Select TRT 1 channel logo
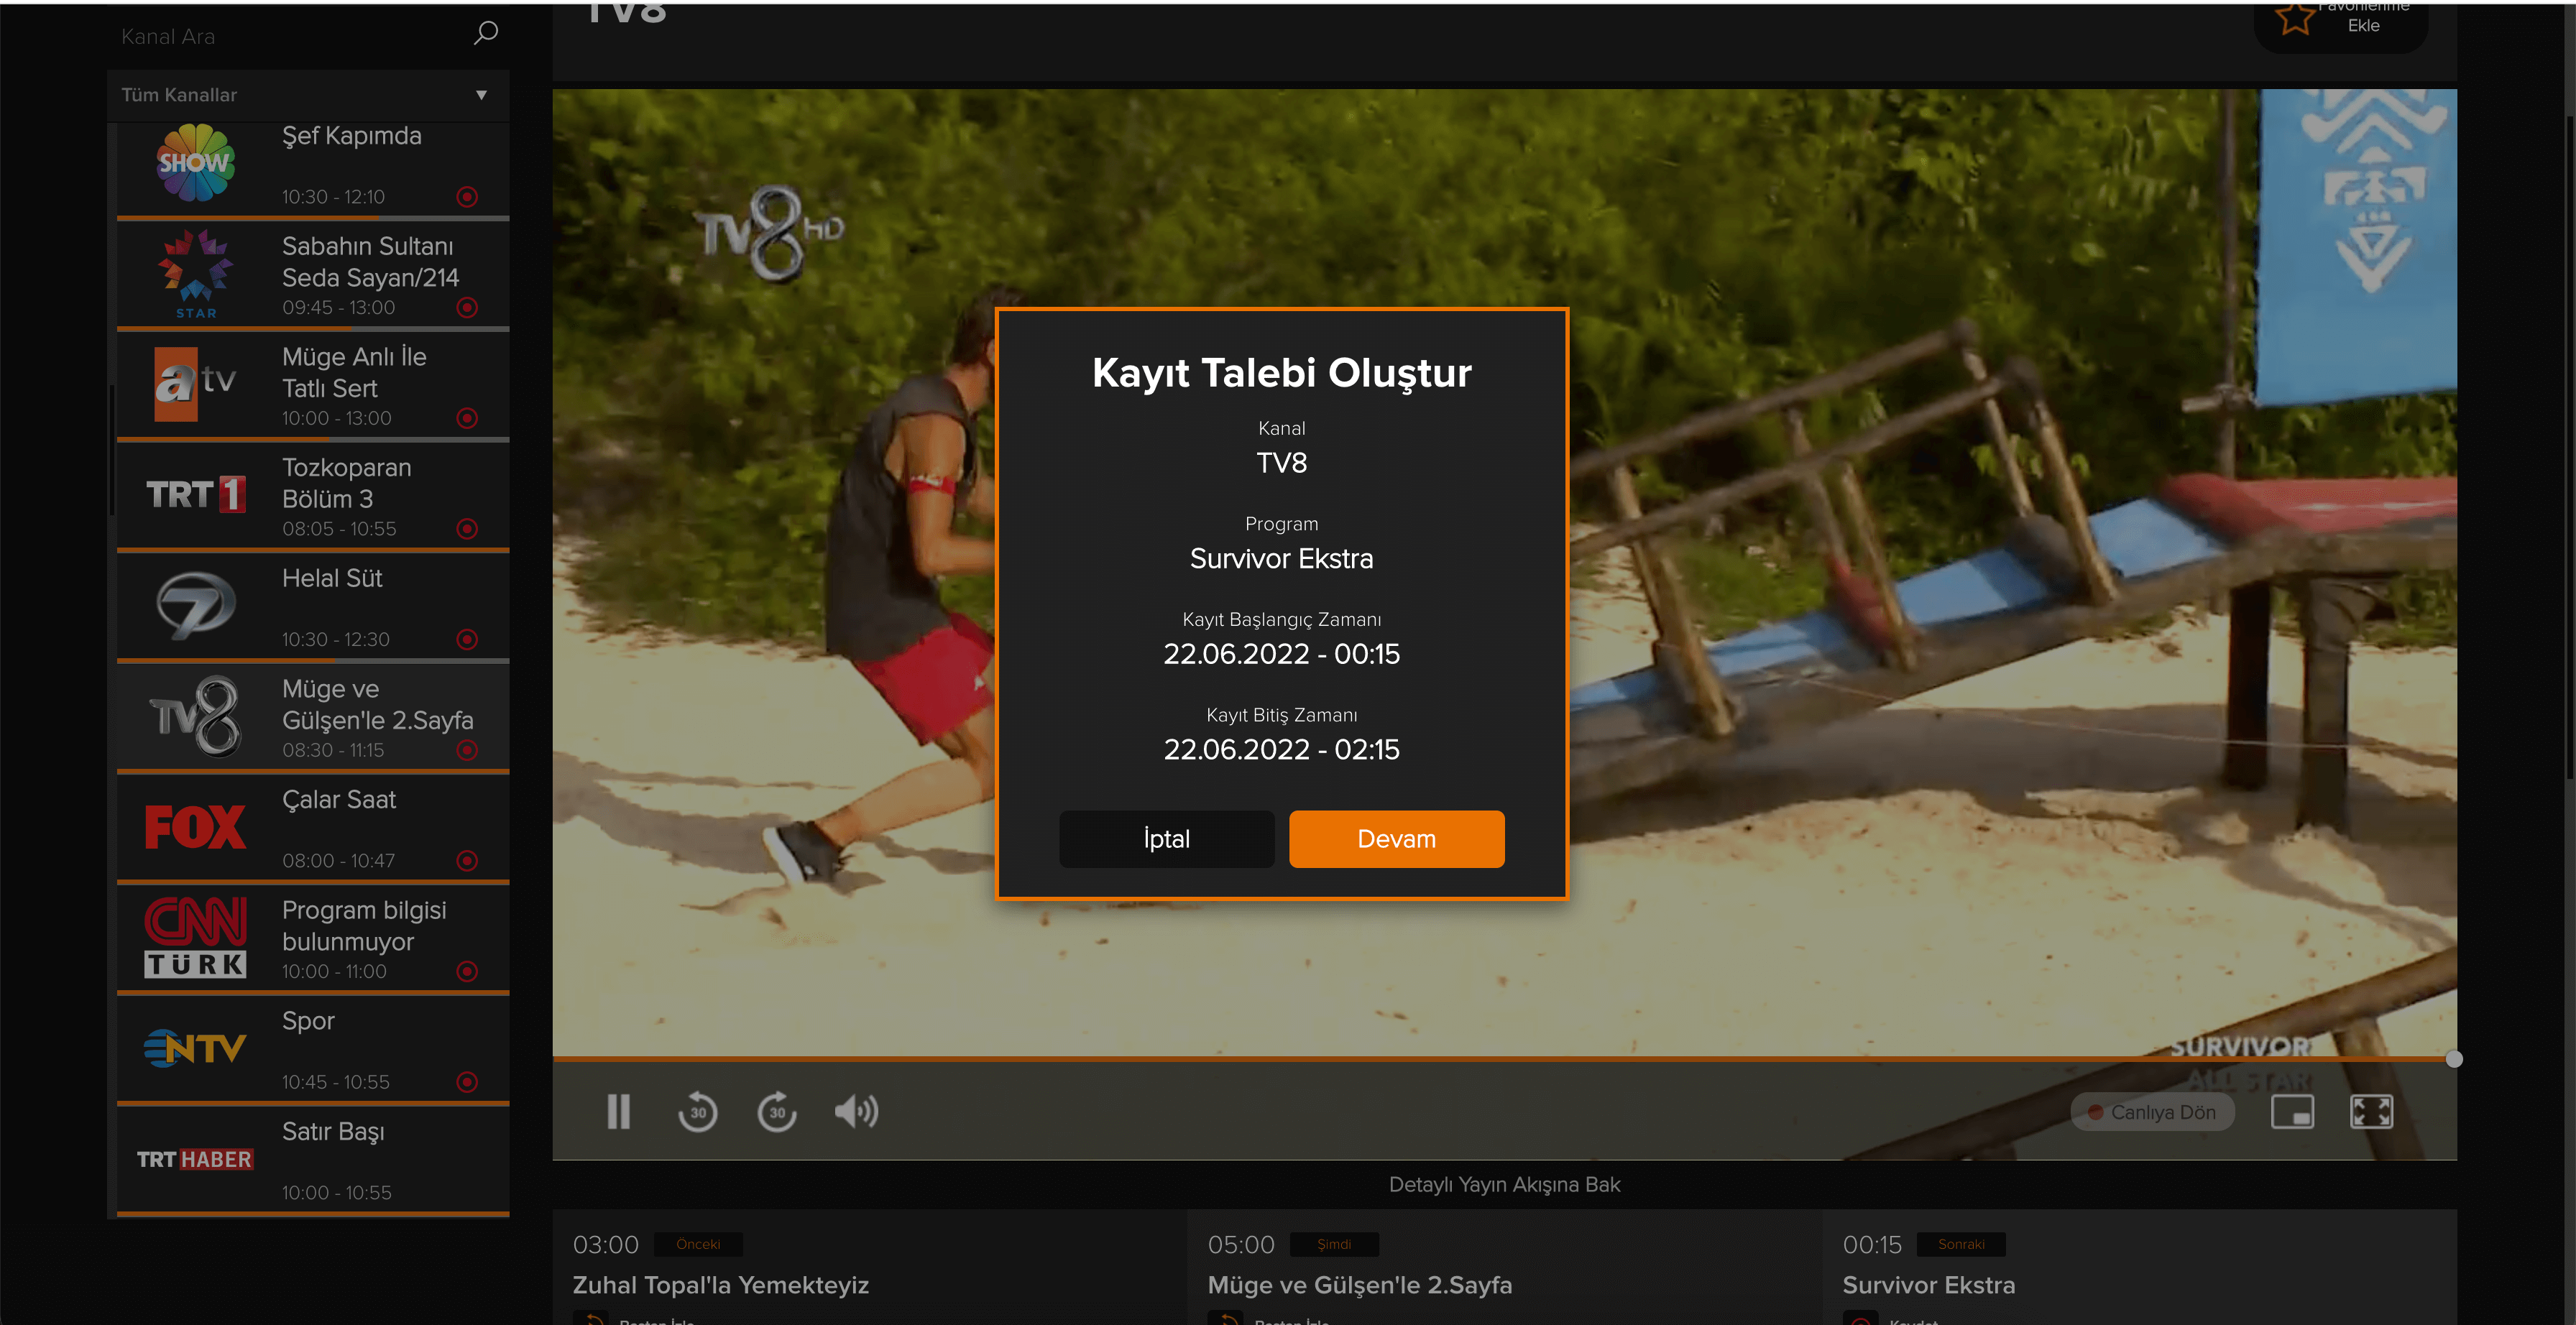Viewport: 2576px width, 1325px height. [x=195, y=494]
